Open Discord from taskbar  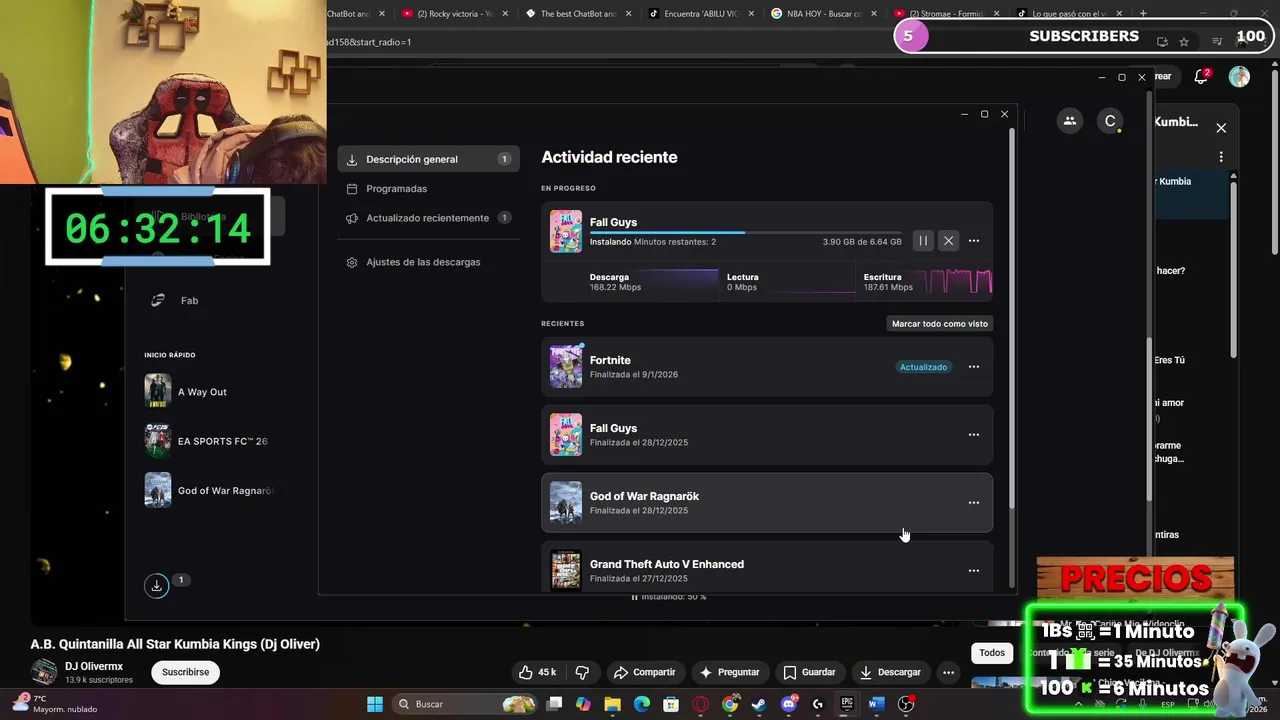coord(789,704)
